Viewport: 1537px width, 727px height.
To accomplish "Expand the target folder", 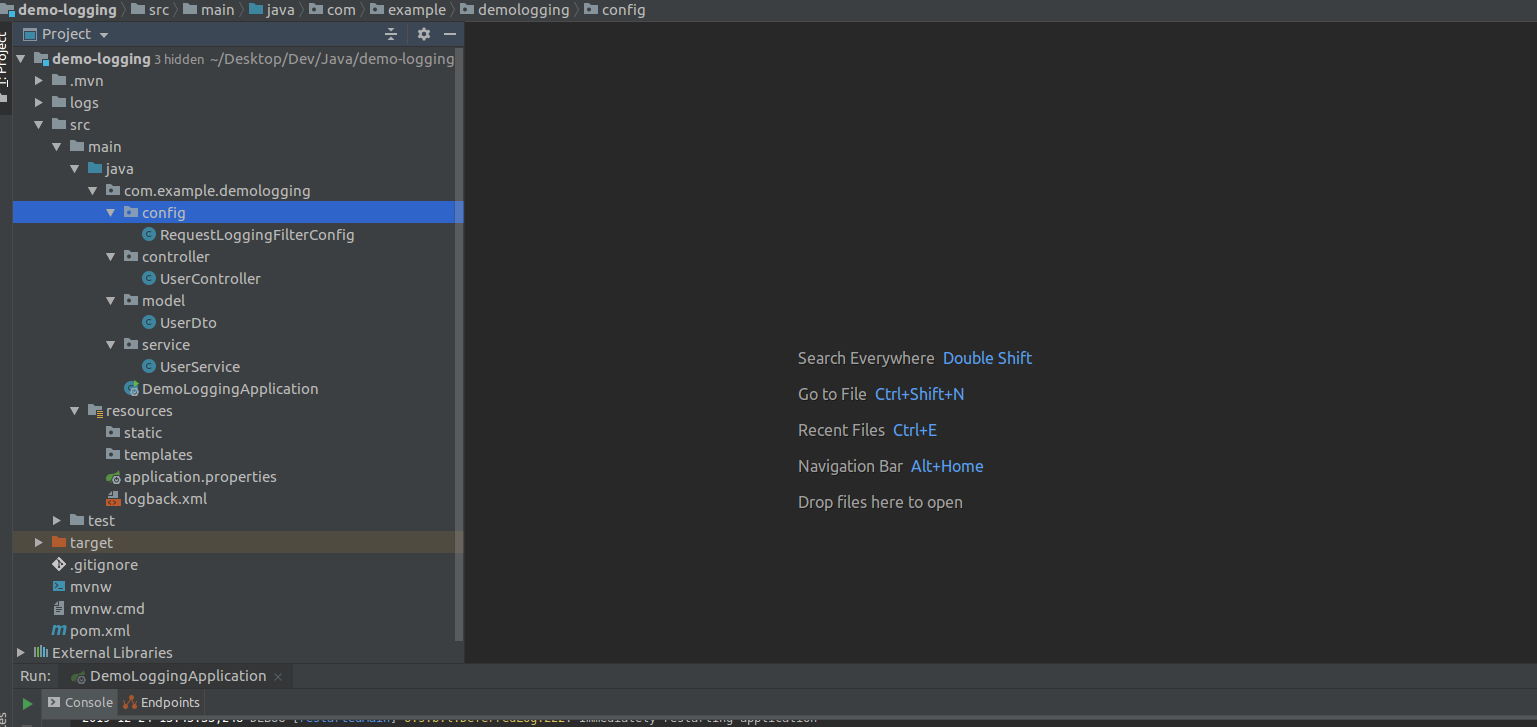I will (39, 543).
